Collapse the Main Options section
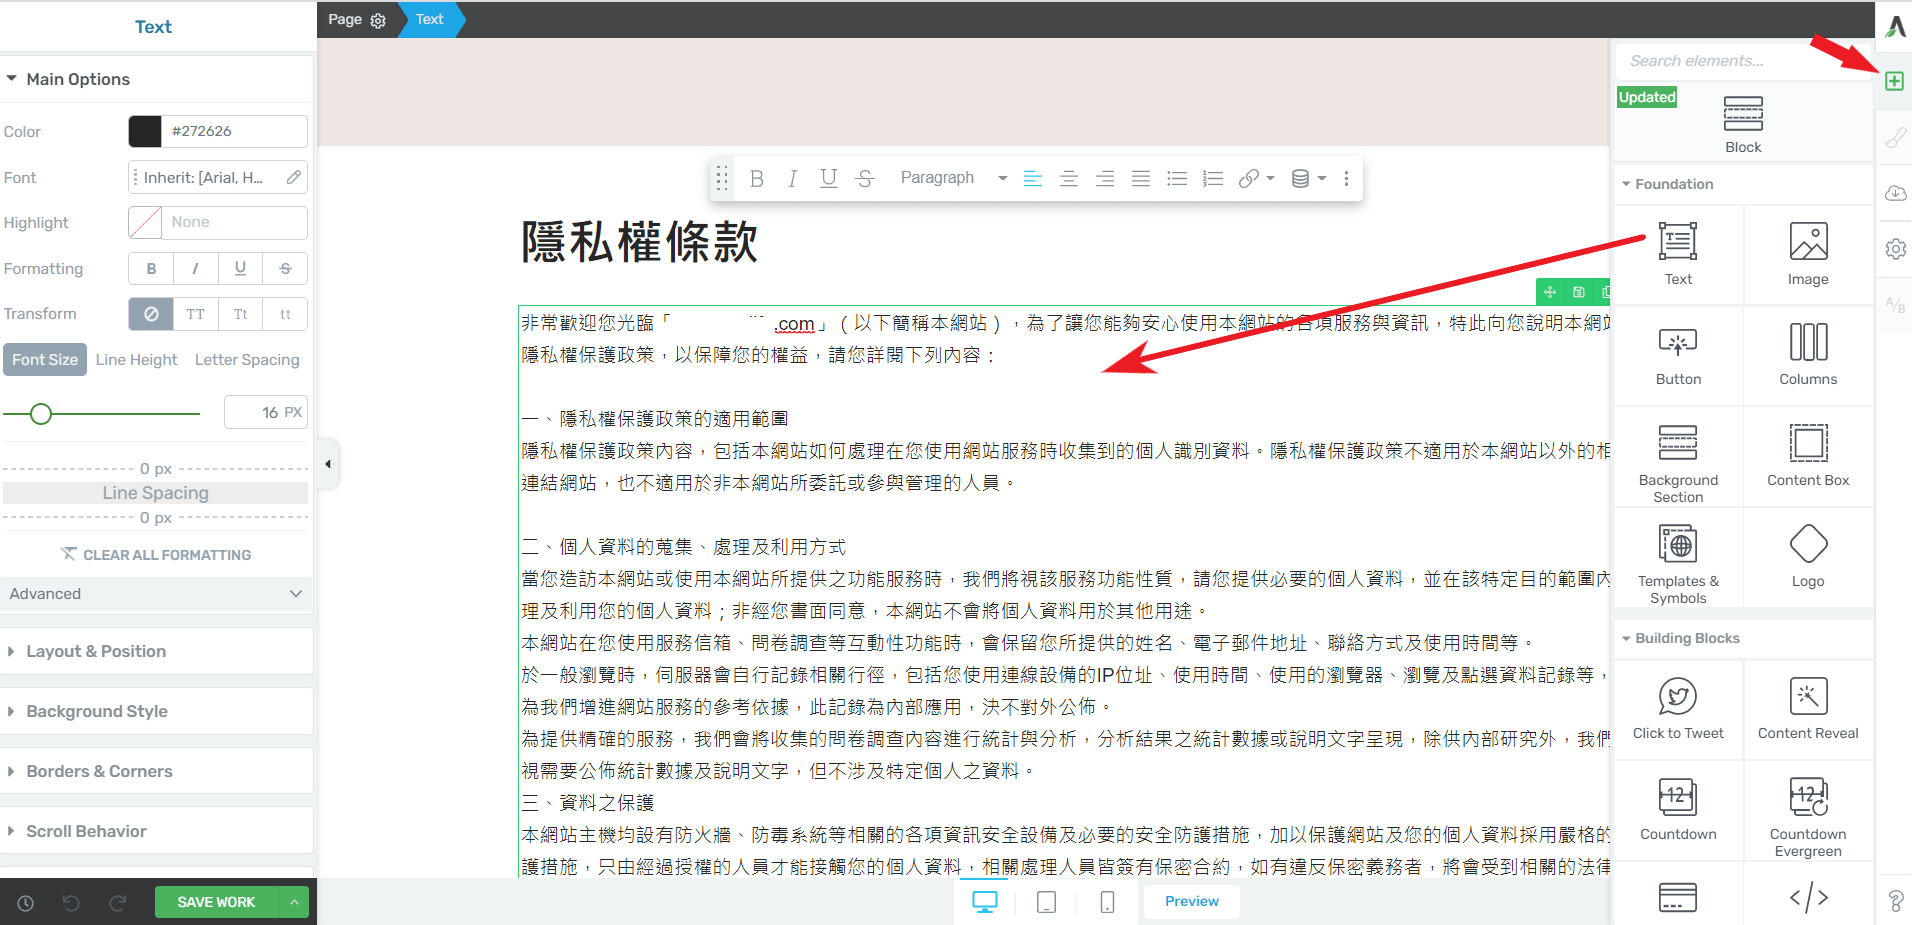 157,79
